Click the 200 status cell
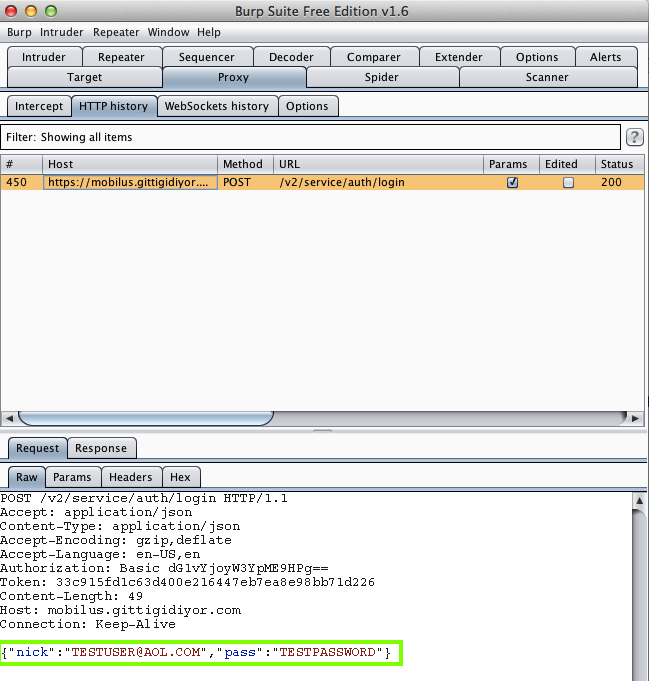The width and height of the screenshot is (649, 681). tap(619, 182)
